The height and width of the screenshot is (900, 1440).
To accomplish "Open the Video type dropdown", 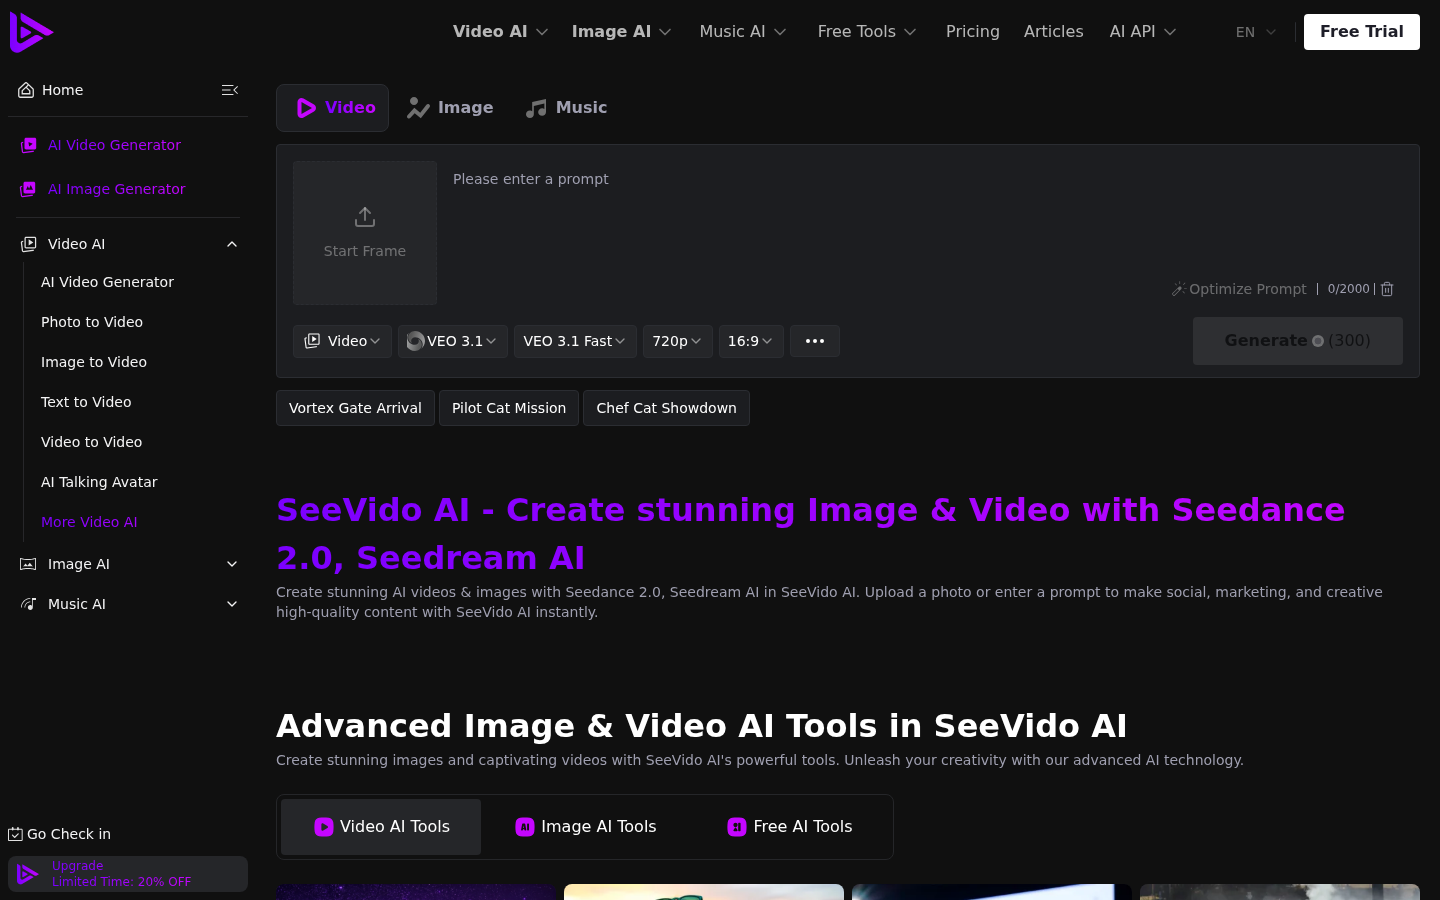I will [x=342, y=341].
